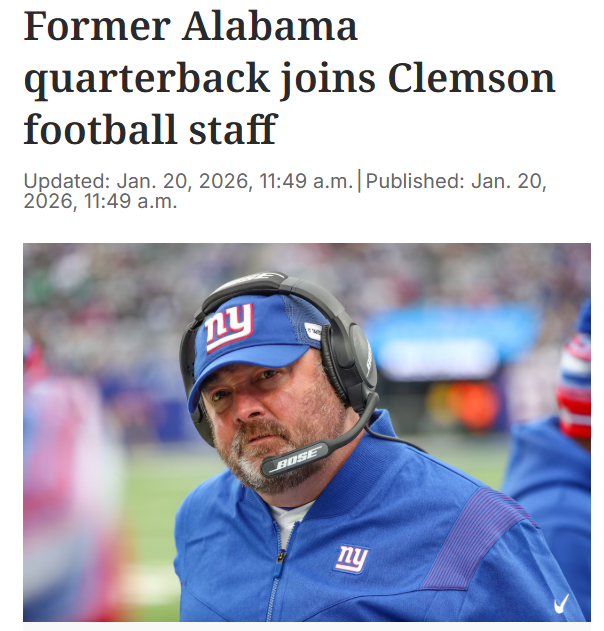This screenshot has width=604, height=631.
Task: Click the Nike swoosh on the jacket sleeve
Action: tap(562, 603)
